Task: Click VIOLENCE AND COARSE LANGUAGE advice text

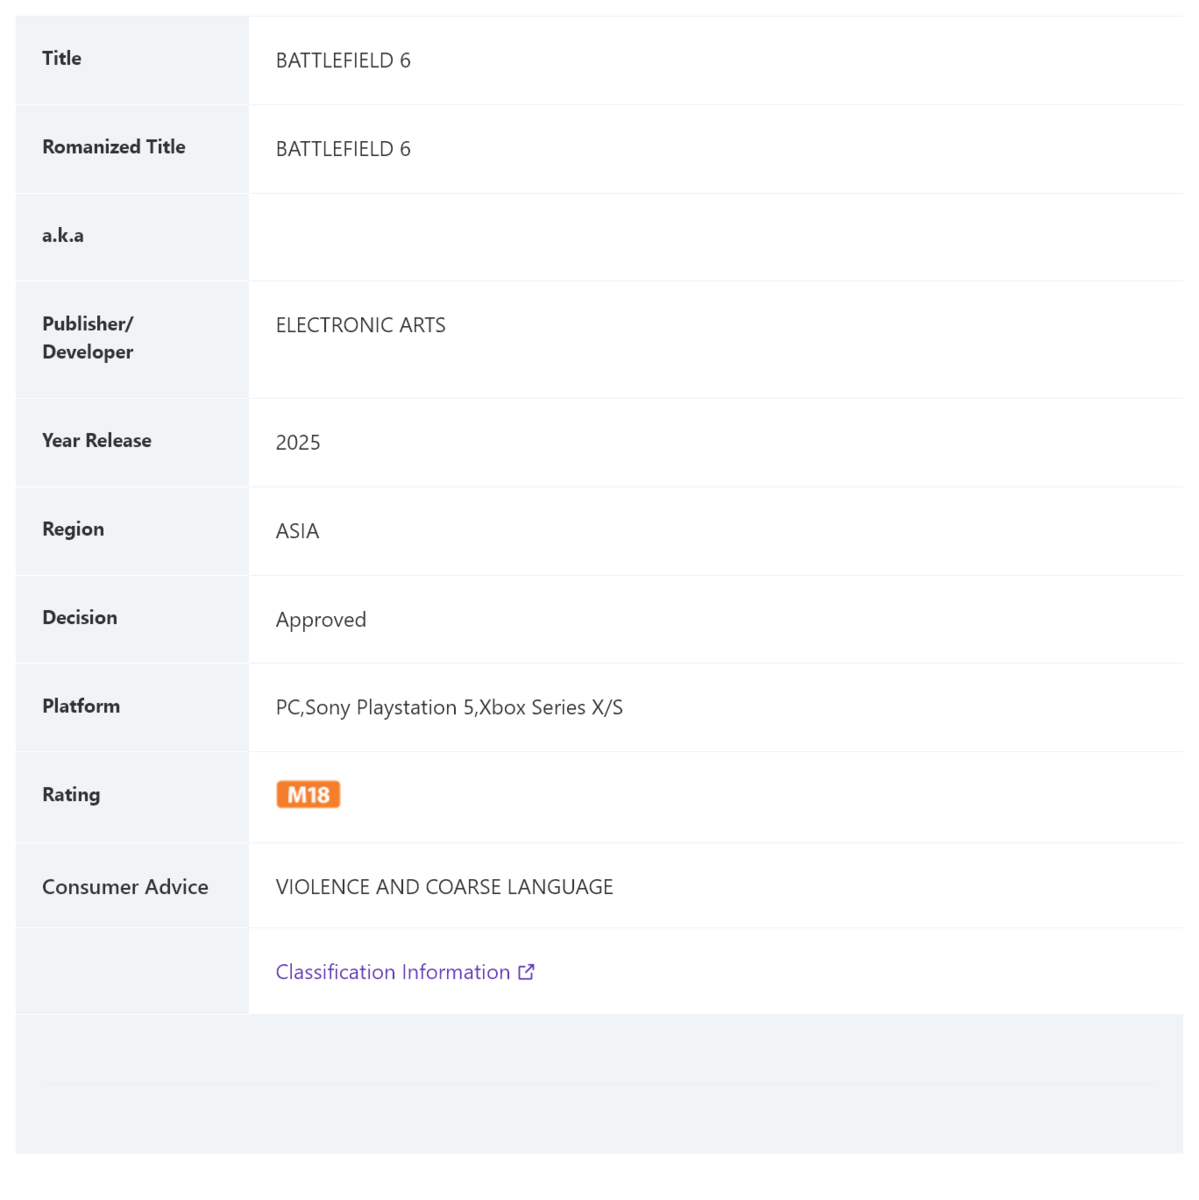Action: pyautogui.click(x=444, y=887)
